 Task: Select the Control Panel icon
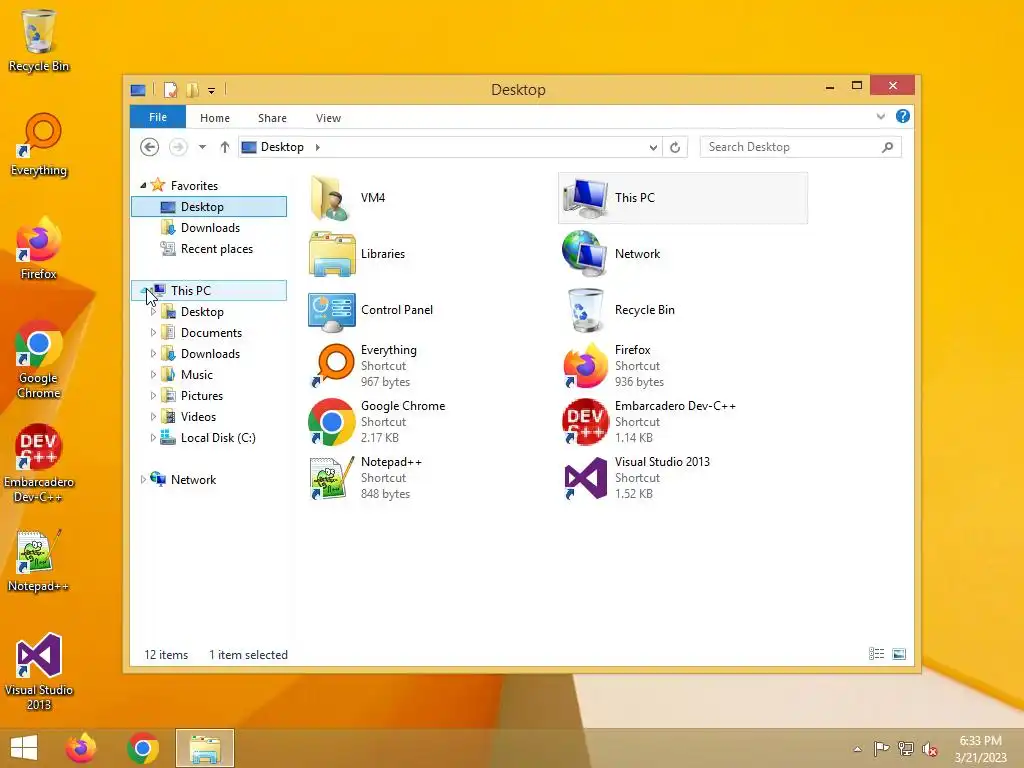coord(332,311)
